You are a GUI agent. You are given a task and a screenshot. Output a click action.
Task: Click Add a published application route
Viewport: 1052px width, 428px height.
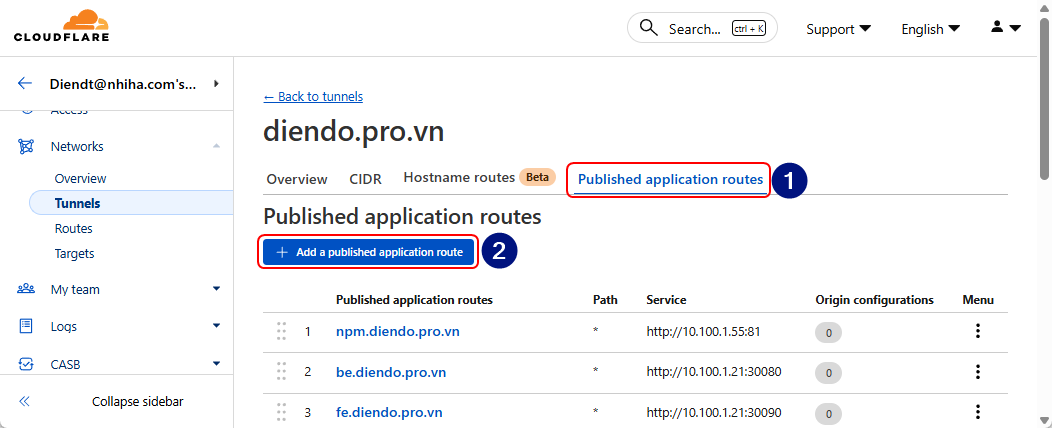point(369,252)
